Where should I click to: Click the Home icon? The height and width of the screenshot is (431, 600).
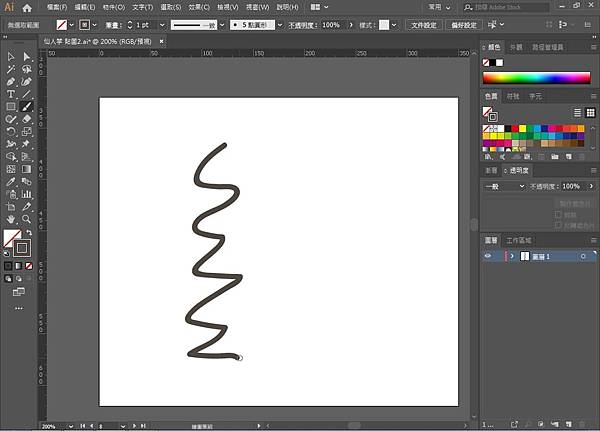27,7
